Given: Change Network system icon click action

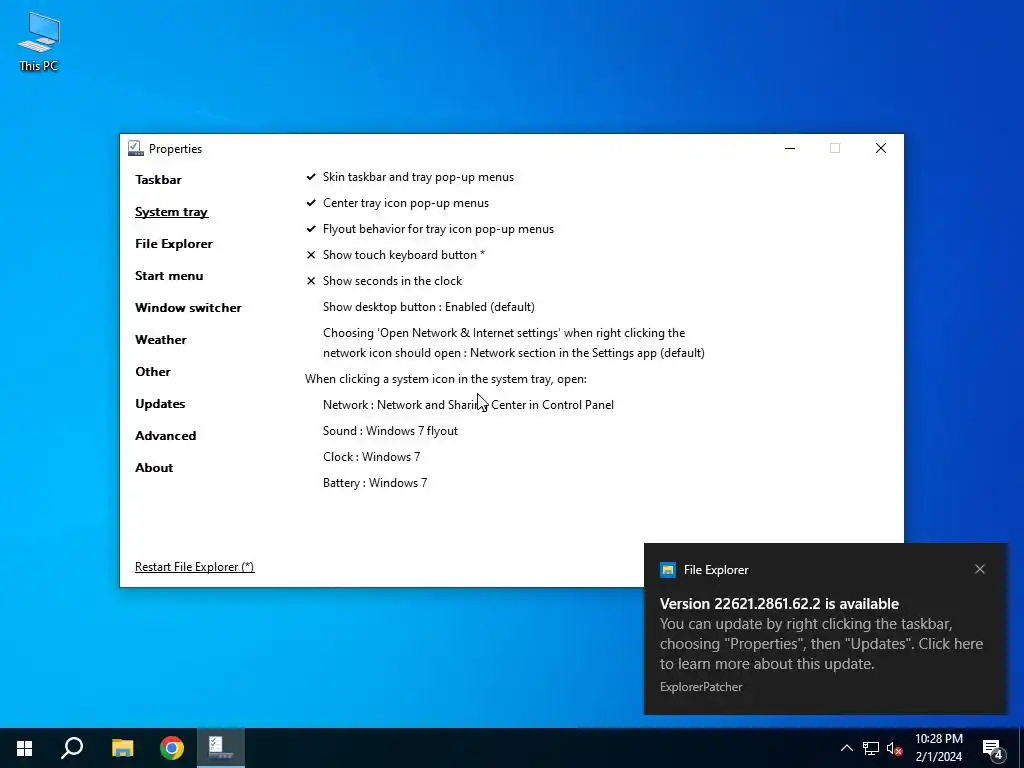Looking at the screenshot, I should pos(468,405).
